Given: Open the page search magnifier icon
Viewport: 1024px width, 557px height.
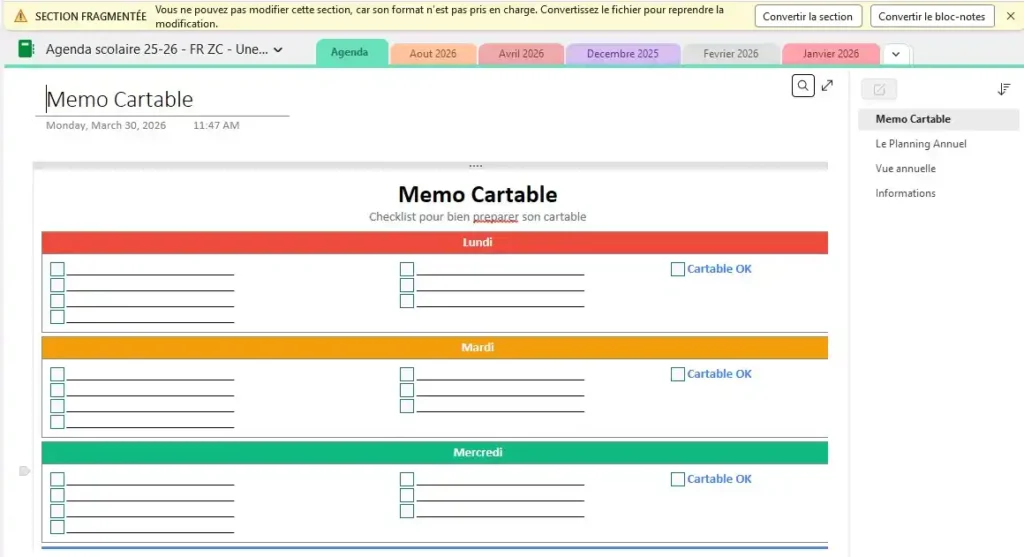Looking at the screenshot, I should 803,86.
